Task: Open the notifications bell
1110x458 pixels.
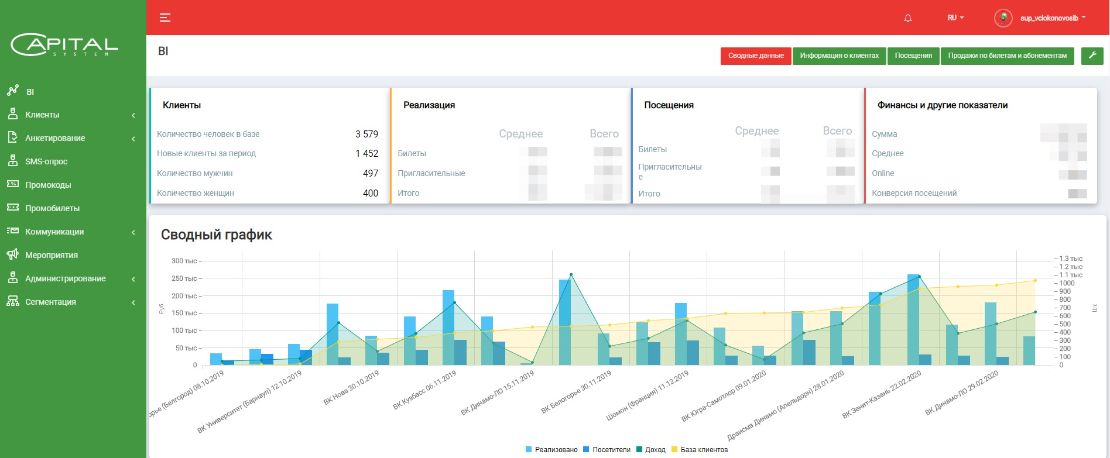Action: [x=908, y=18]
